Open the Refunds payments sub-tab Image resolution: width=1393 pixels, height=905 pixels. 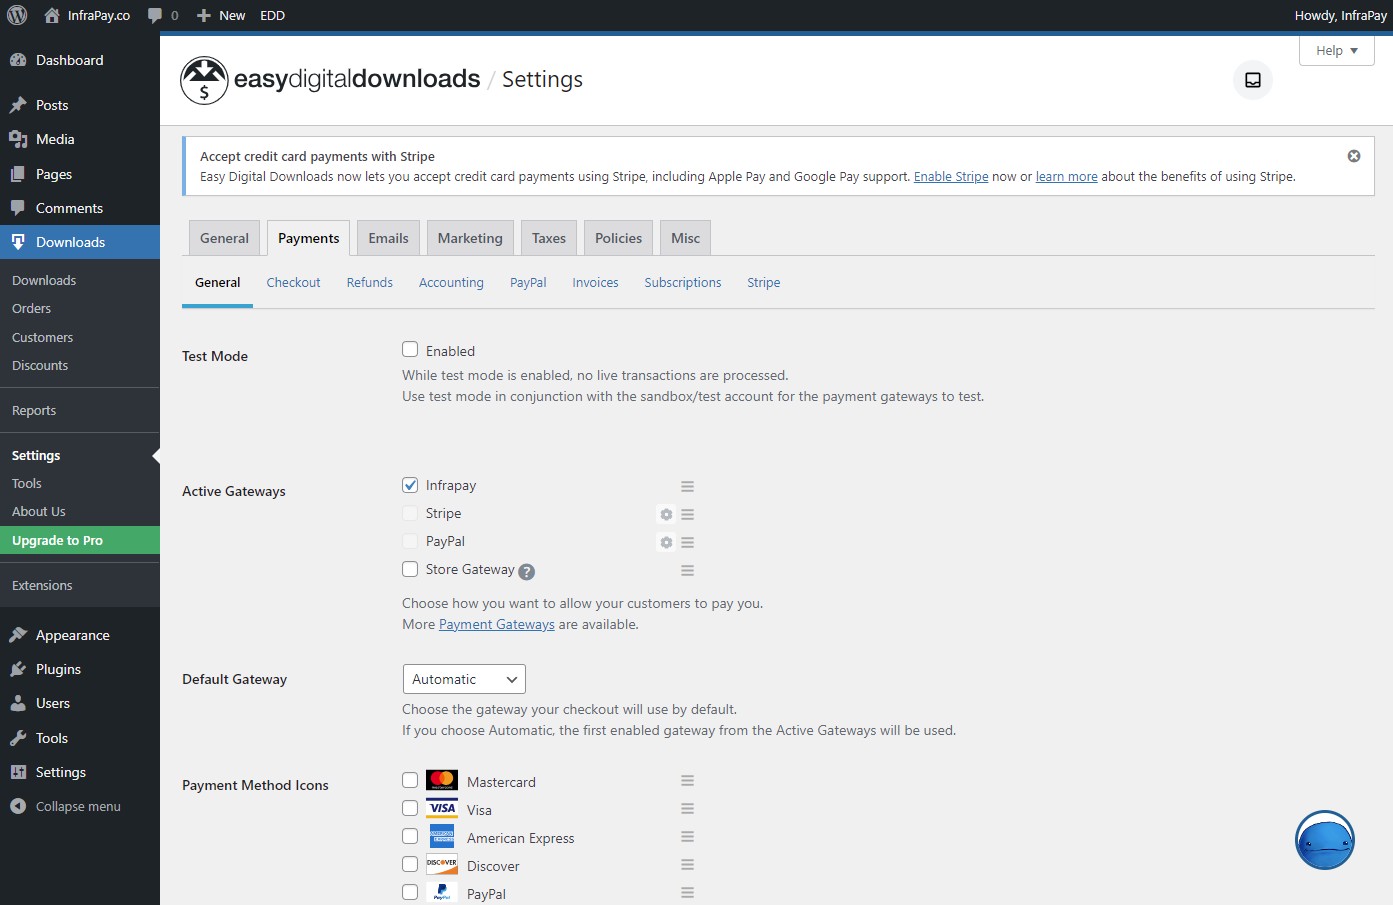370,283
